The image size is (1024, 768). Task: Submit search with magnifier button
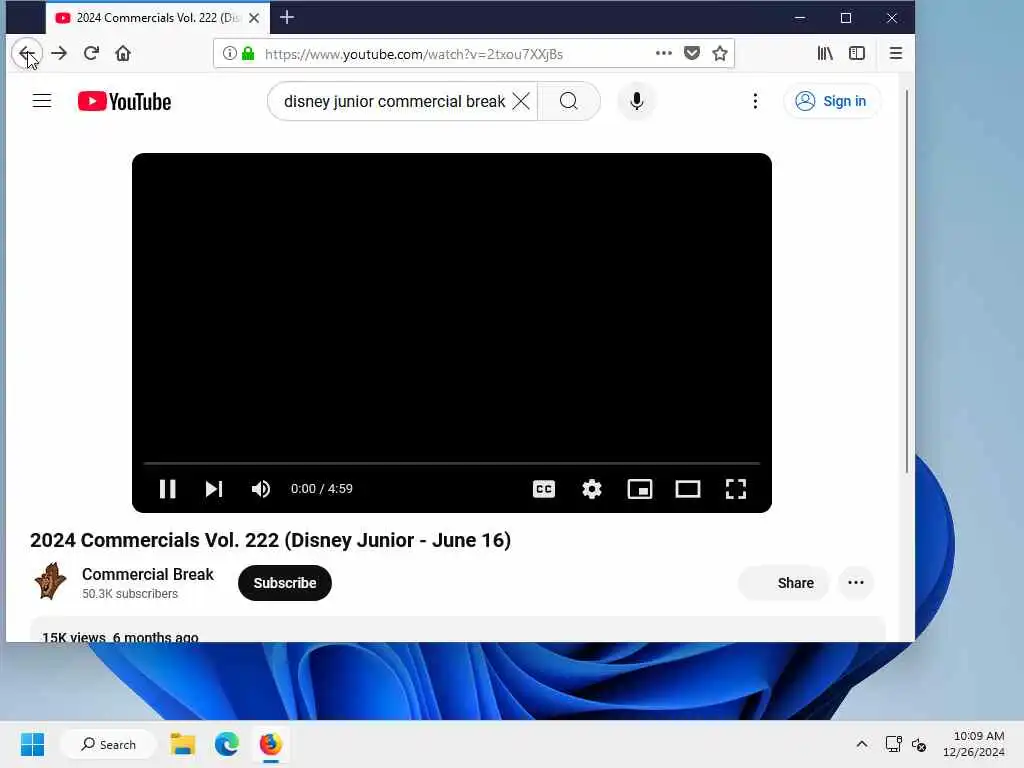point(569,101)
